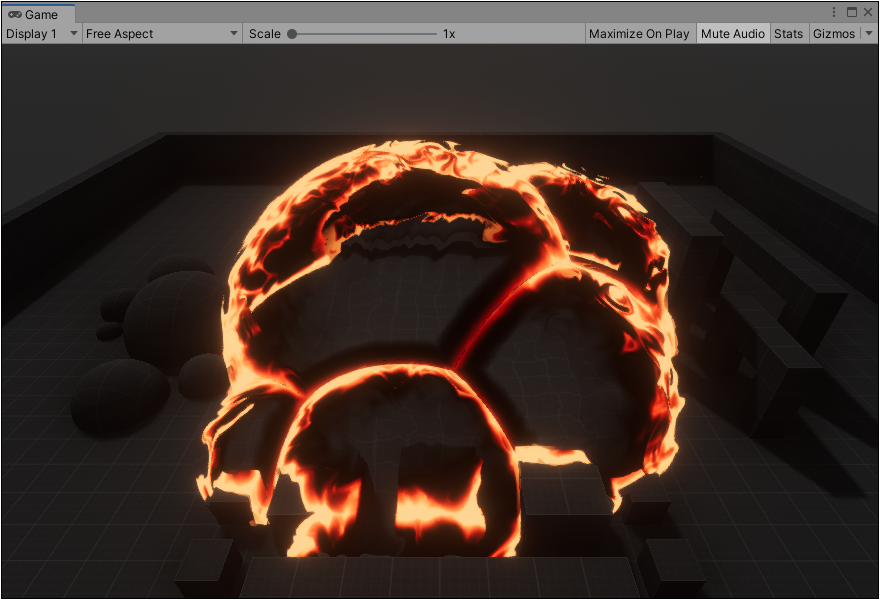880x600 pixels.
Task: Click the Scale label
Action: pyautogui.click(x=264, y=34)
